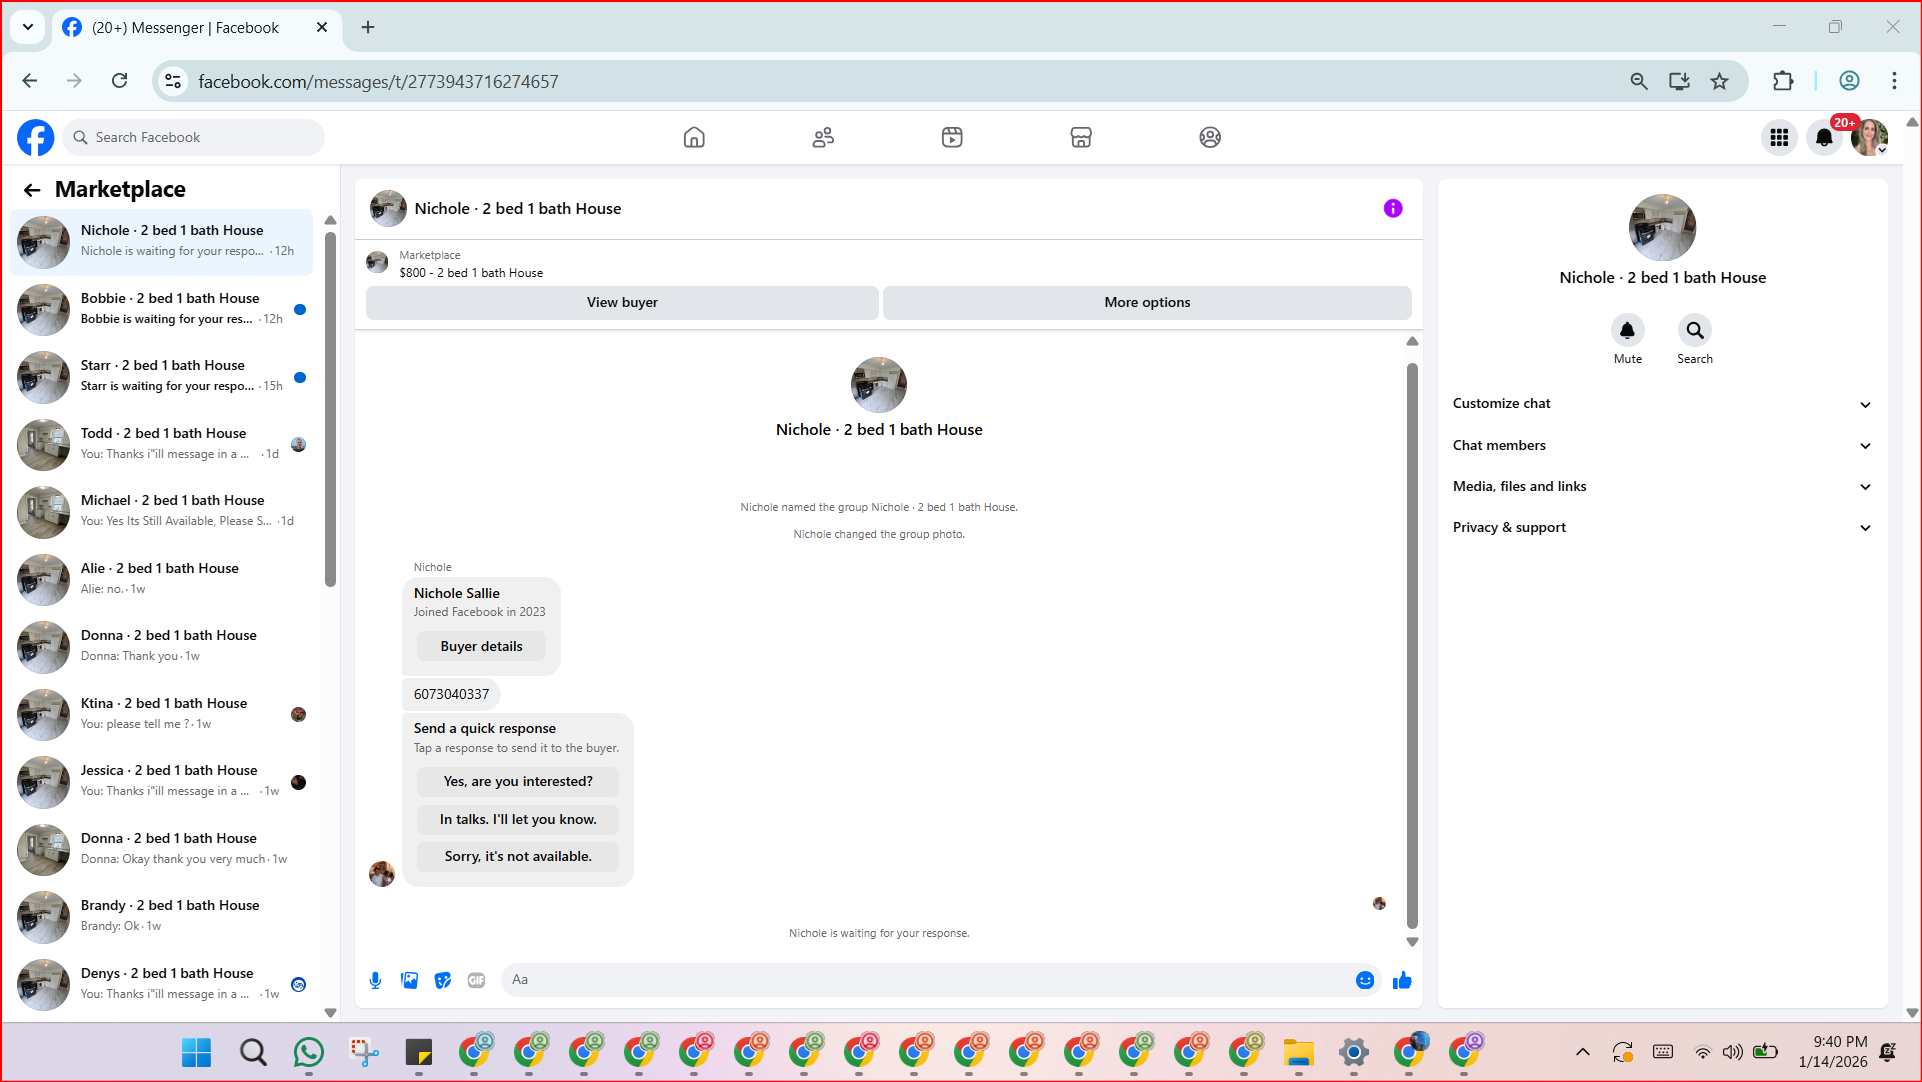The height and width of the screenshot is (1082, 1922).
Task: Expand the Chat members section
Action: [x=1660, y=445]
